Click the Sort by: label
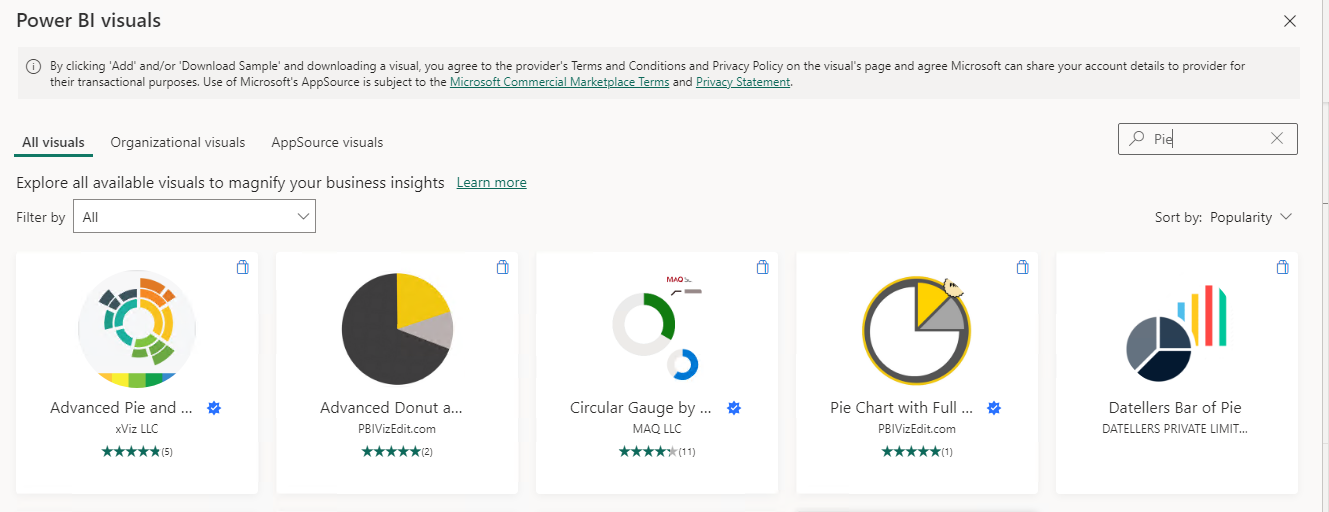 [1178, 217]
